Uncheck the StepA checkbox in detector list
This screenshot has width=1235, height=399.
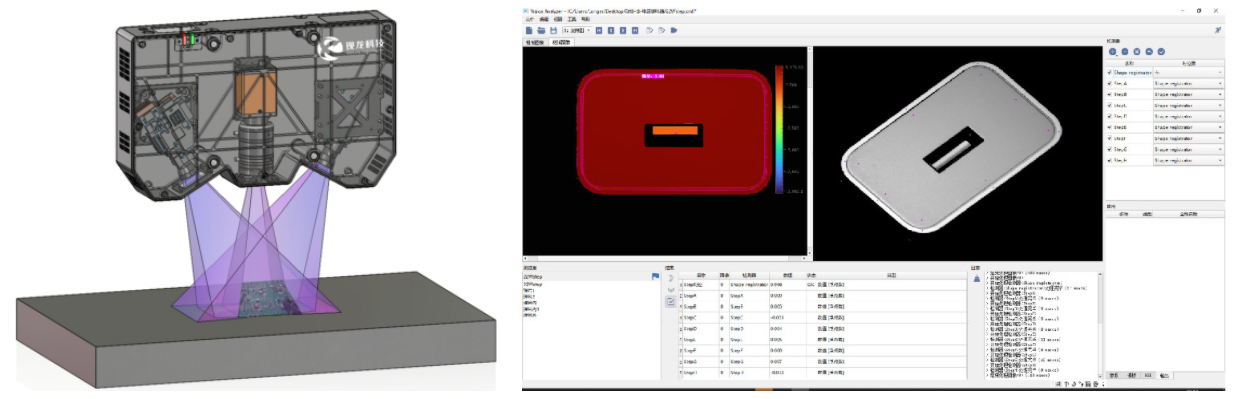tap(1110, 84)
